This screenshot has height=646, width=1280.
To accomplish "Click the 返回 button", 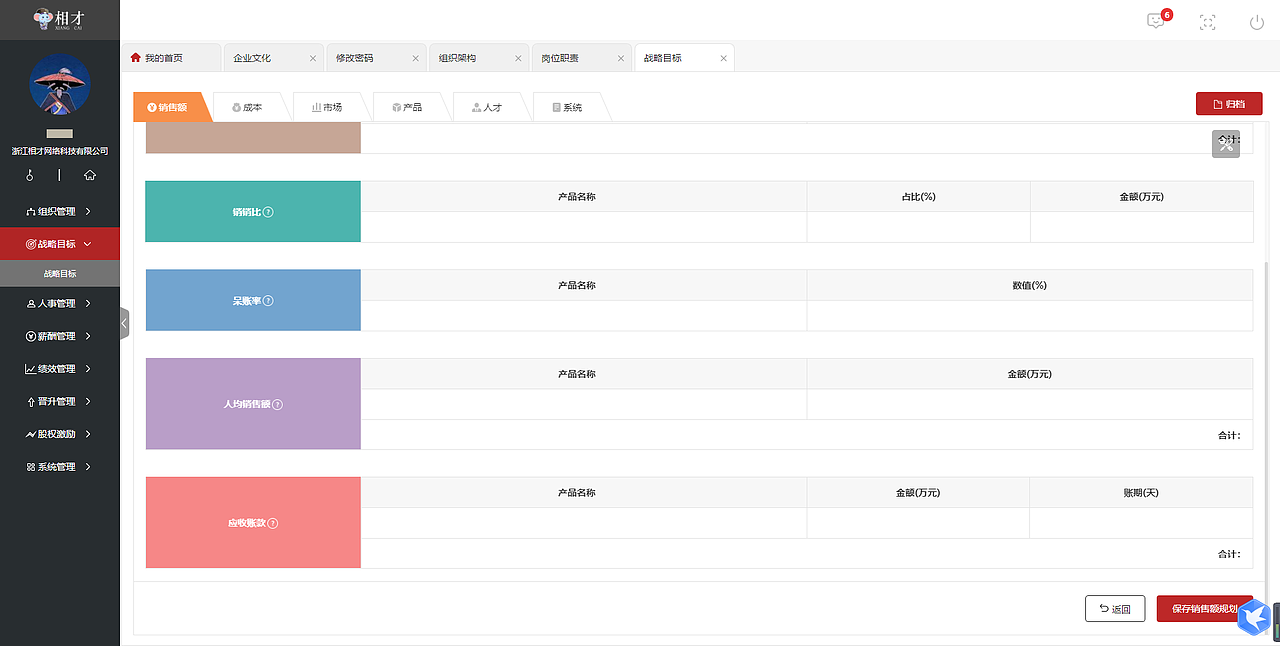I will coord(1115,609).
